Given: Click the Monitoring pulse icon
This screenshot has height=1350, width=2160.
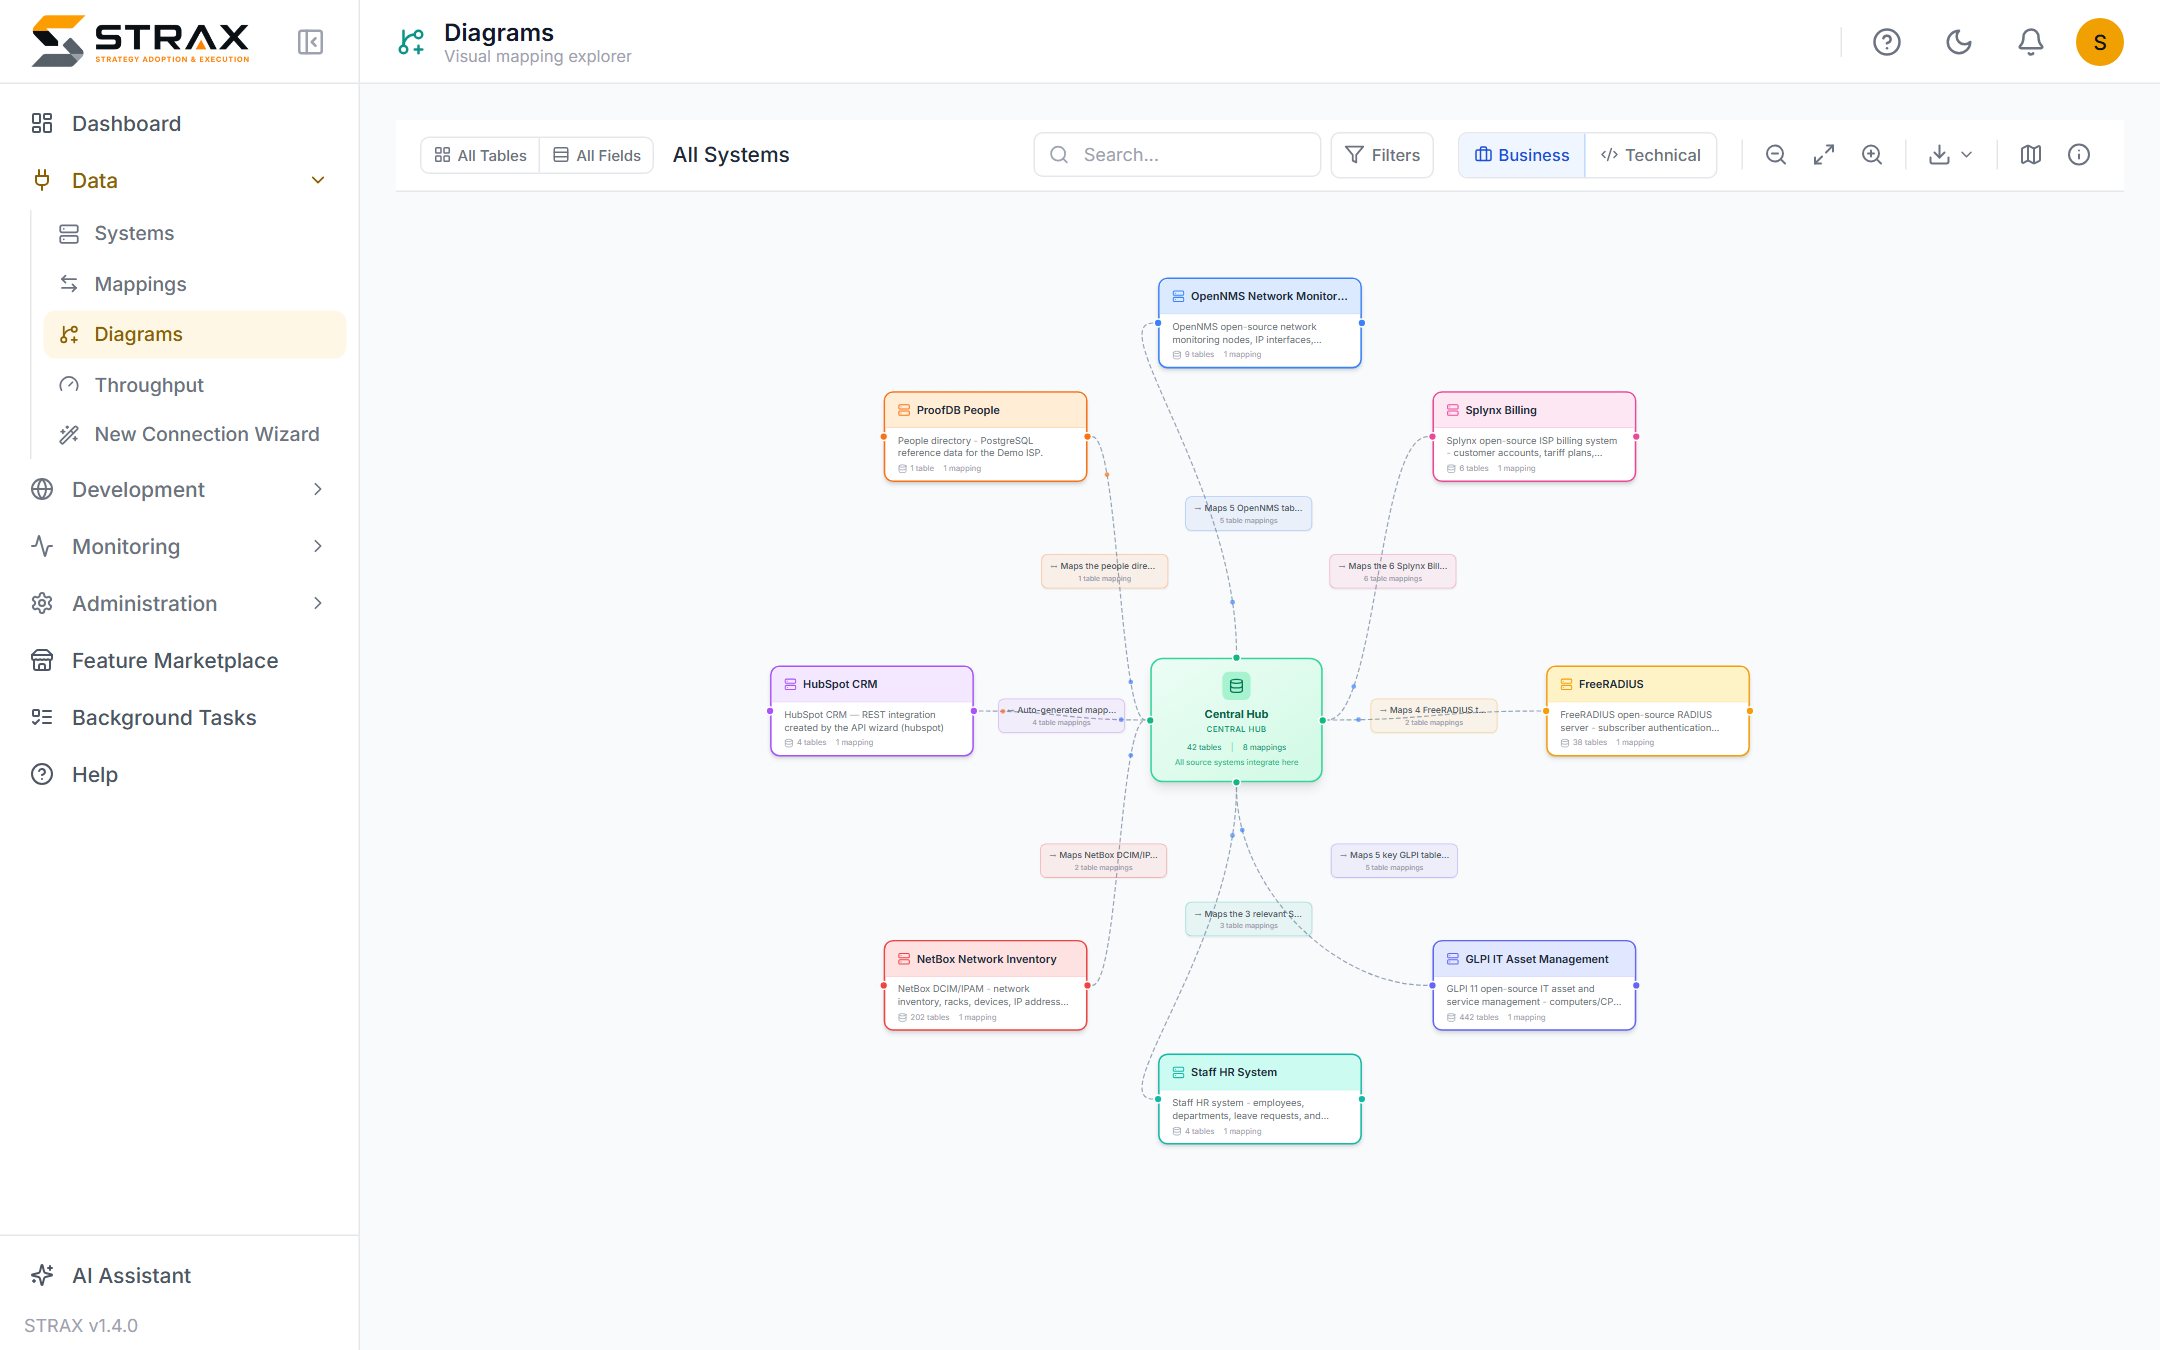Looking at the screenshot, I should (x=42, y=547).
